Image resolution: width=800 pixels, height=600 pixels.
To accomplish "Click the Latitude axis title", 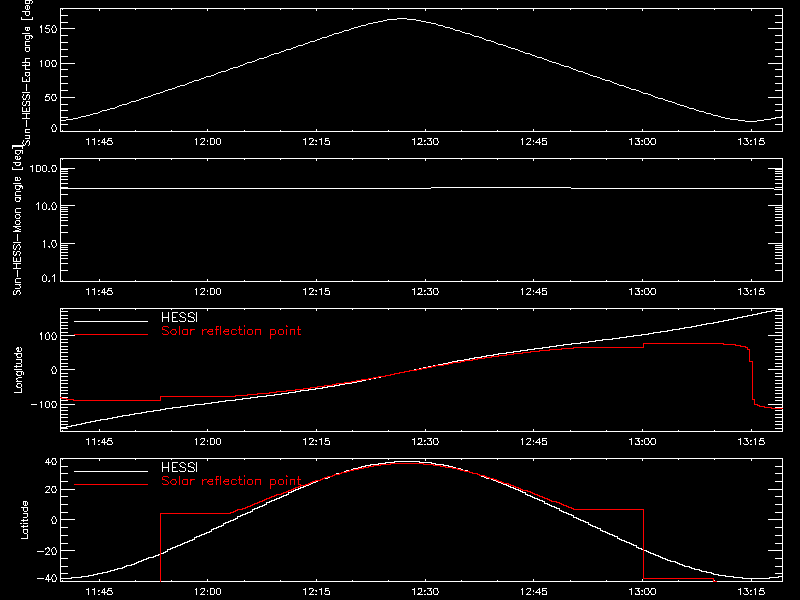I will coord(24,520).
